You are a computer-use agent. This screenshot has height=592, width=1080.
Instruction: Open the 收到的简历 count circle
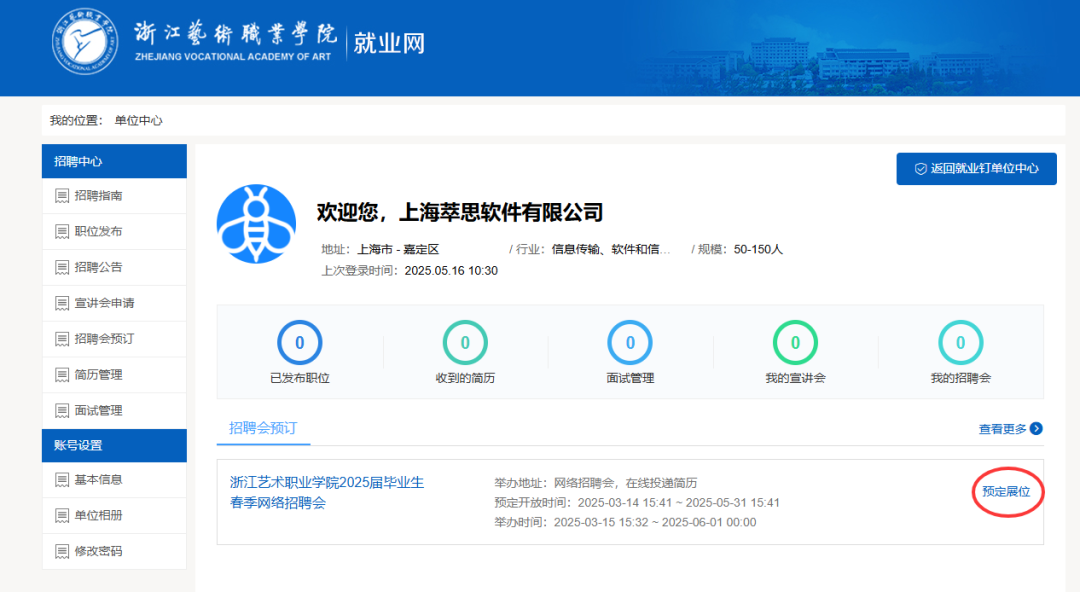click(465, 343)
